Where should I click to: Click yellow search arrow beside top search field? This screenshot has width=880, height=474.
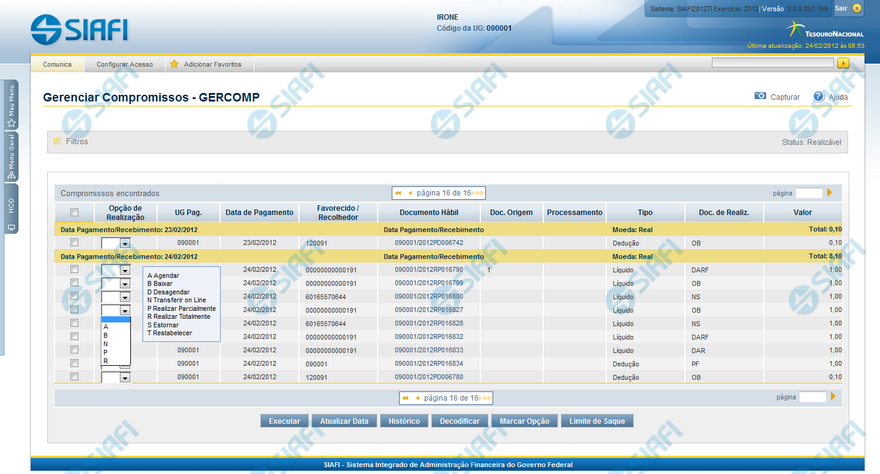tap(843, 63)
